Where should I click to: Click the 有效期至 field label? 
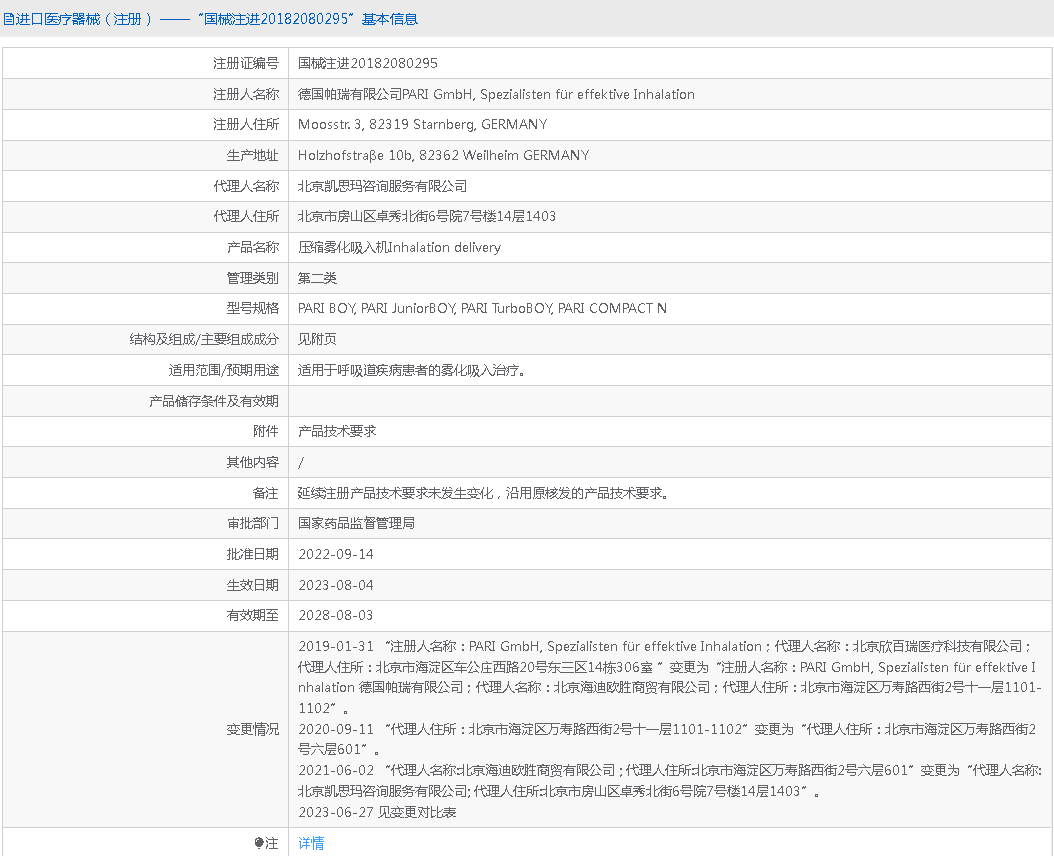pyautogui.click(x=253, y=616)
